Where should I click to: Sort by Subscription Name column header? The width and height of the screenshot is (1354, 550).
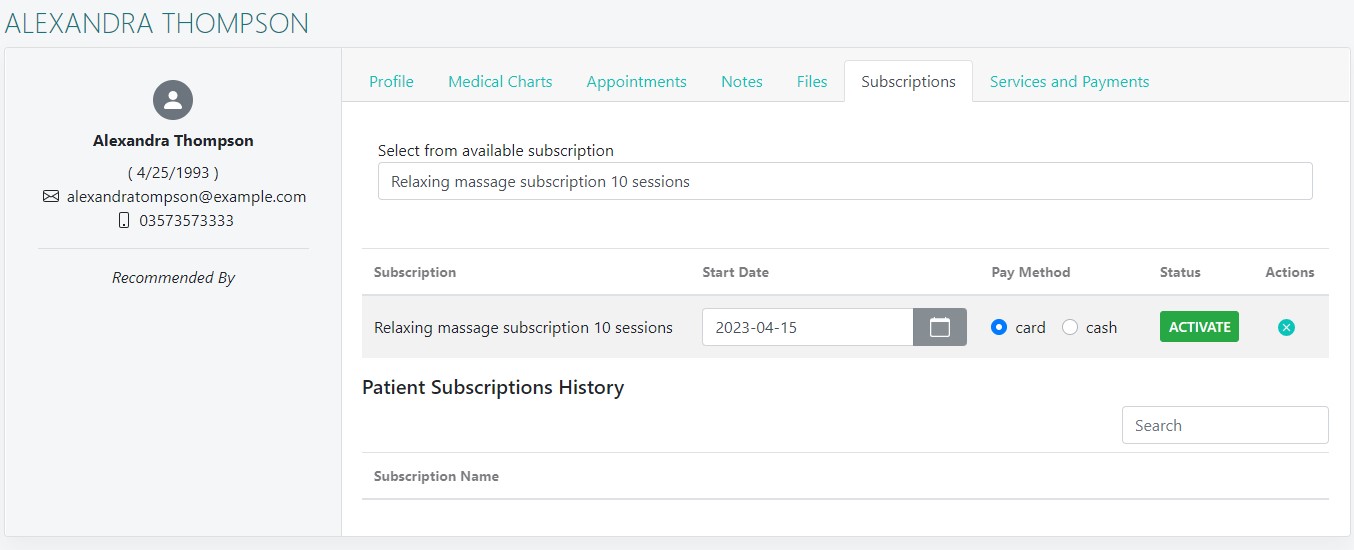point(436,476)
